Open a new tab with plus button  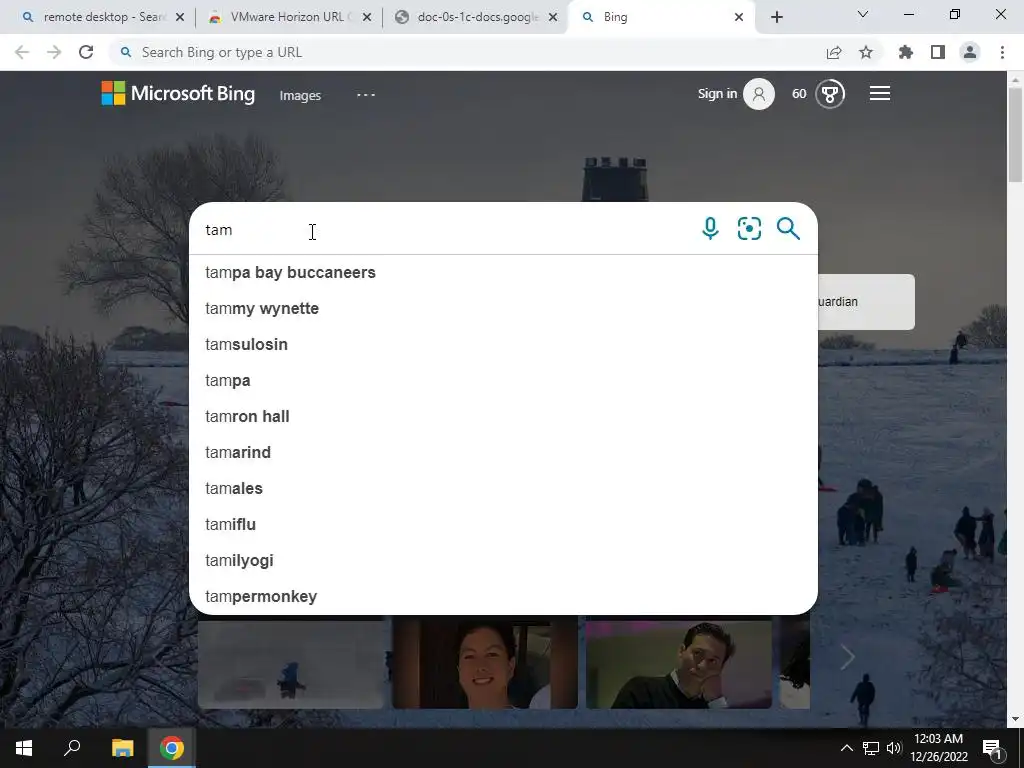[776, 17]
